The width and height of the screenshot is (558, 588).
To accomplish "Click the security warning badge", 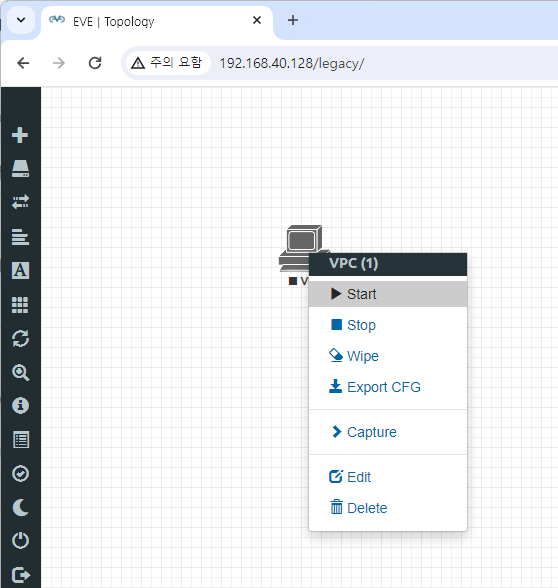I will tap(167, 63).
